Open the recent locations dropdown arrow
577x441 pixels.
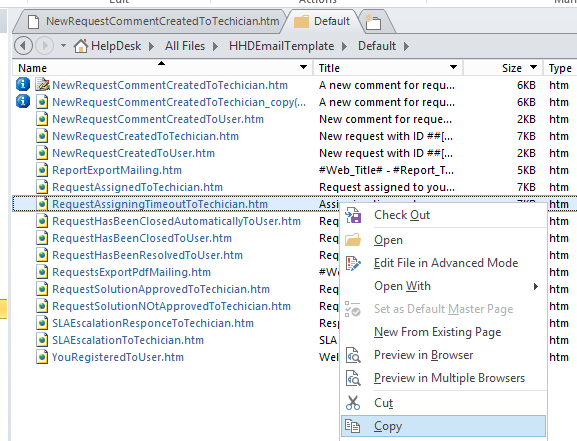(x=63, y=46)
